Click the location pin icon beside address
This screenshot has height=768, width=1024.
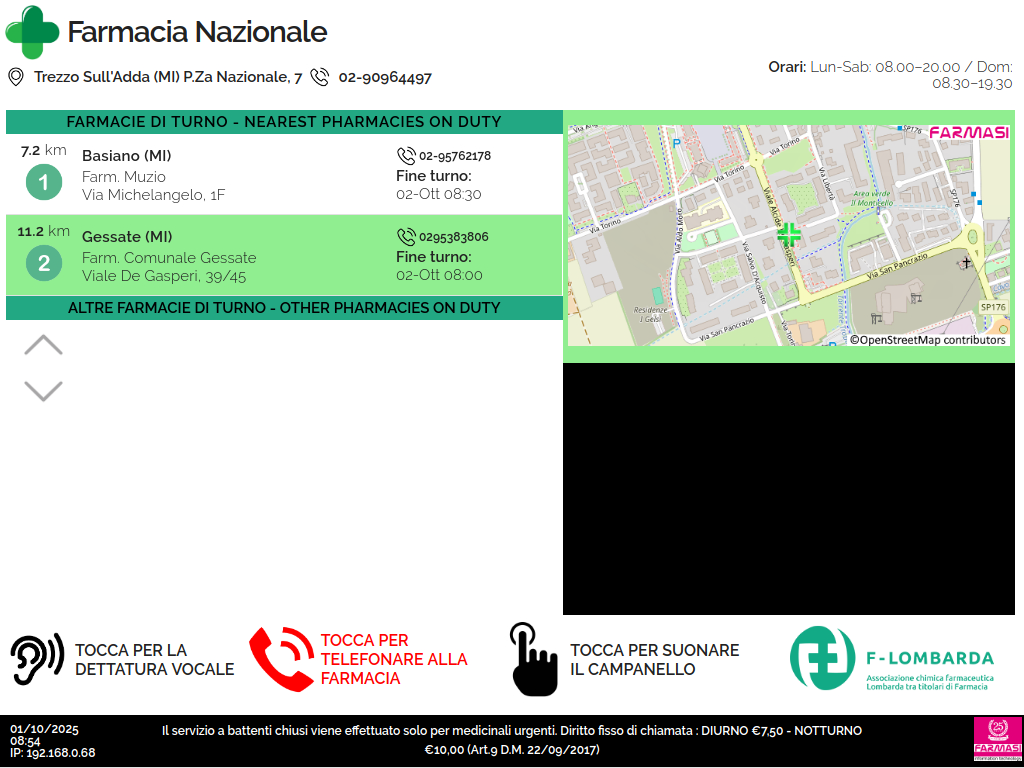tap(16, 77)
